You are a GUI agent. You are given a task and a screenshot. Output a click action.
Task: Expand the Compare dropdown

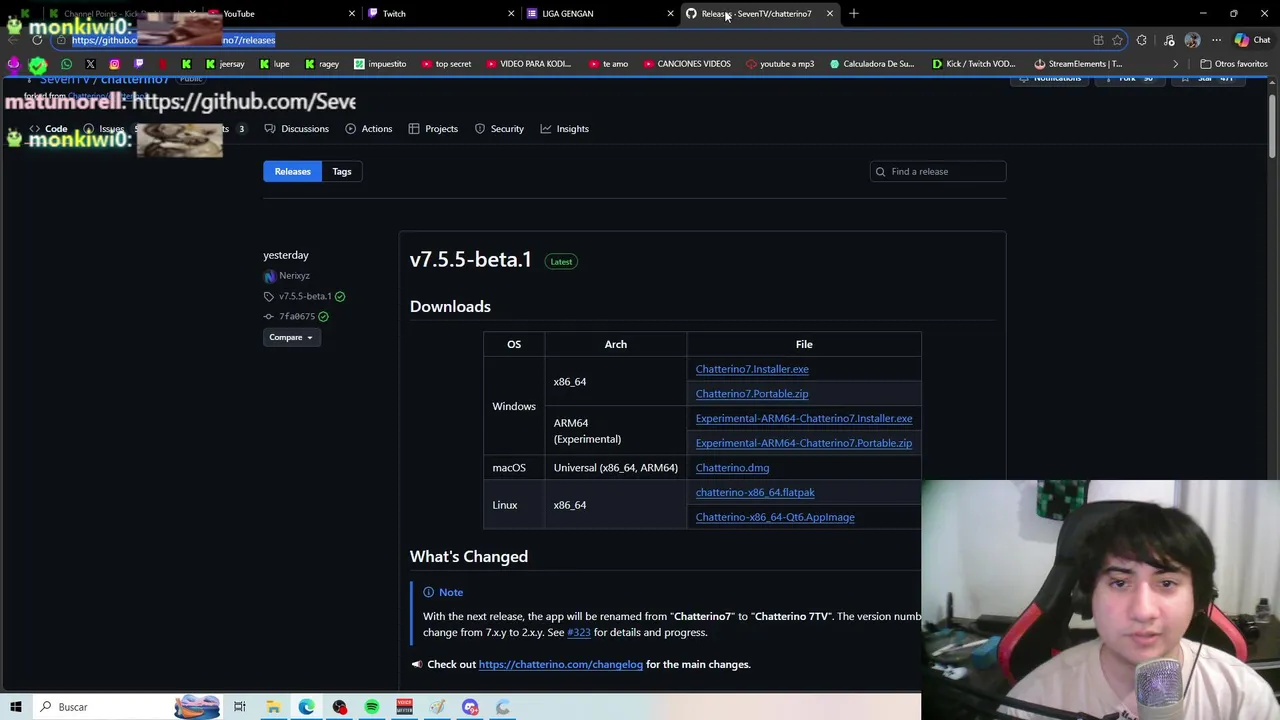290,337
